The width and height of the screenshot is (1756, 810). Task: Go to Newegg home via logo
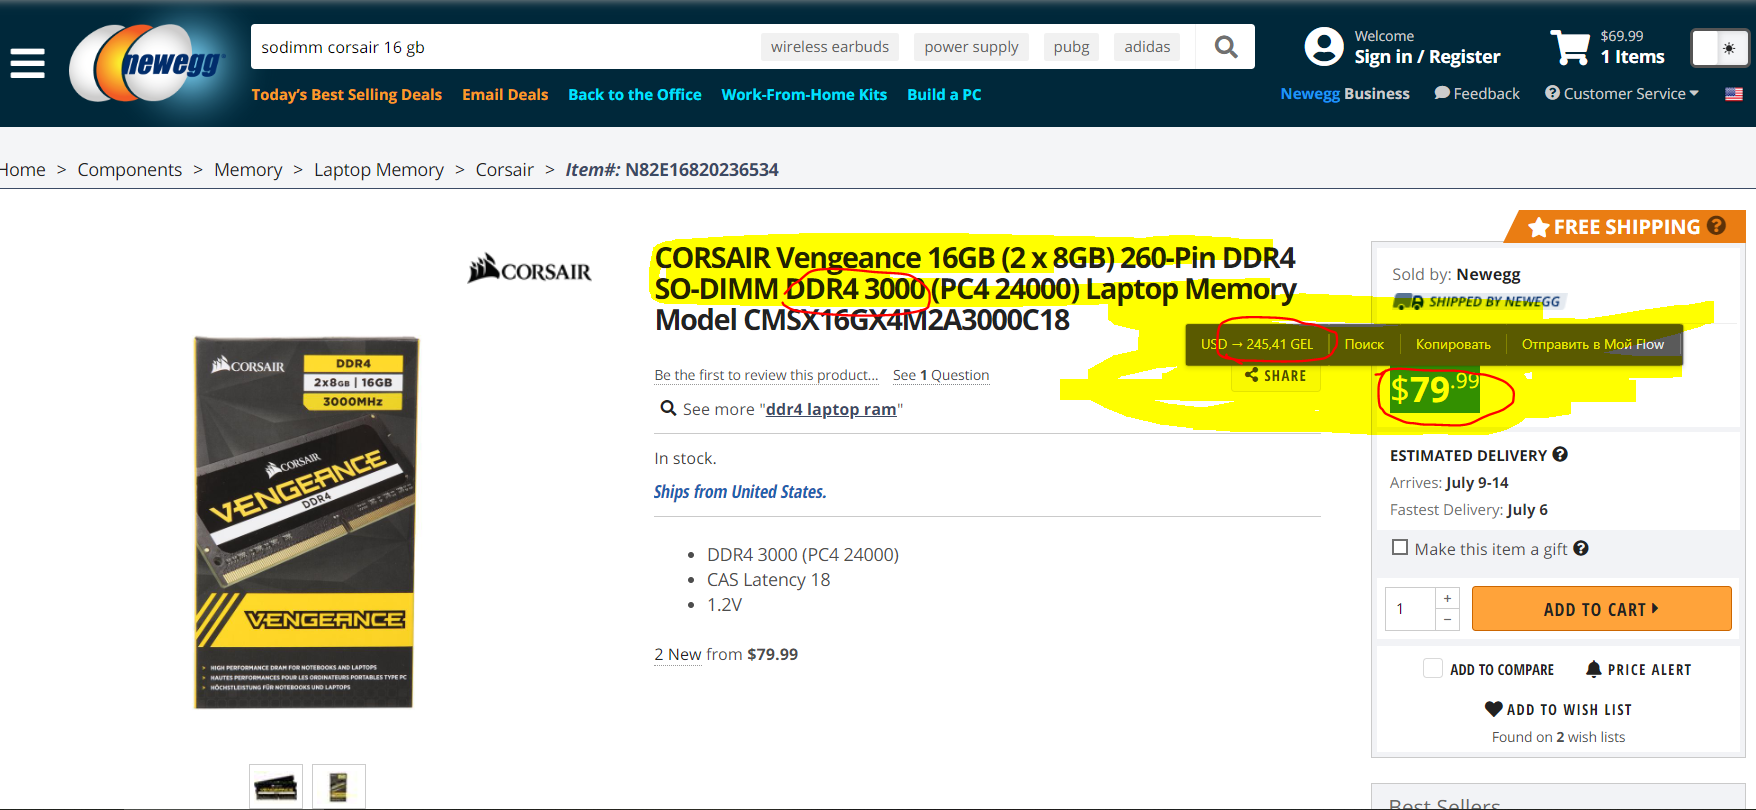click(148, 63)
